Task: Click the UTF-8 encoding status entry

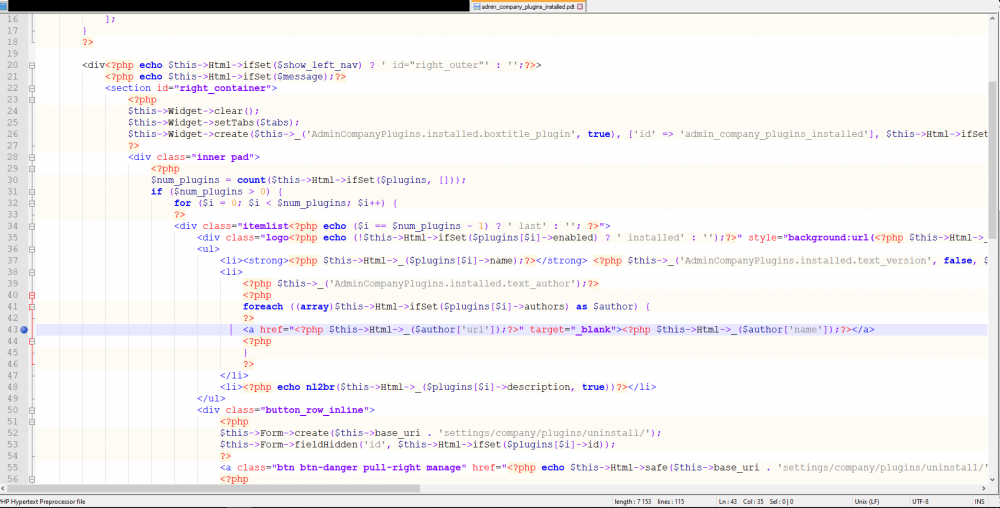Action: pos(920,502)
